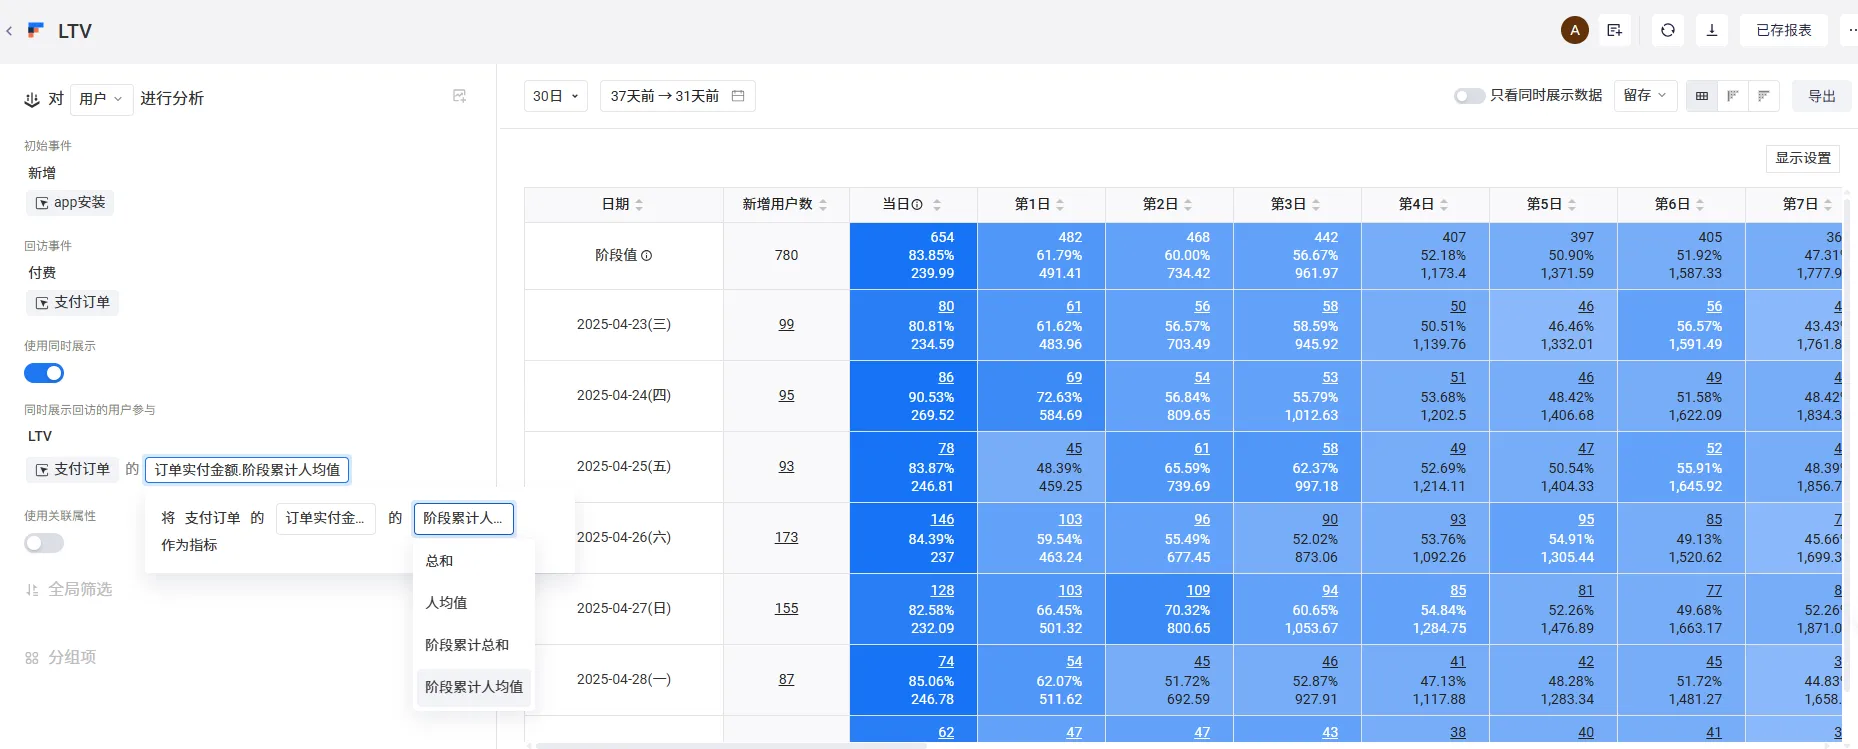Open the 30日 period dropdown

[x=555, y=96]
